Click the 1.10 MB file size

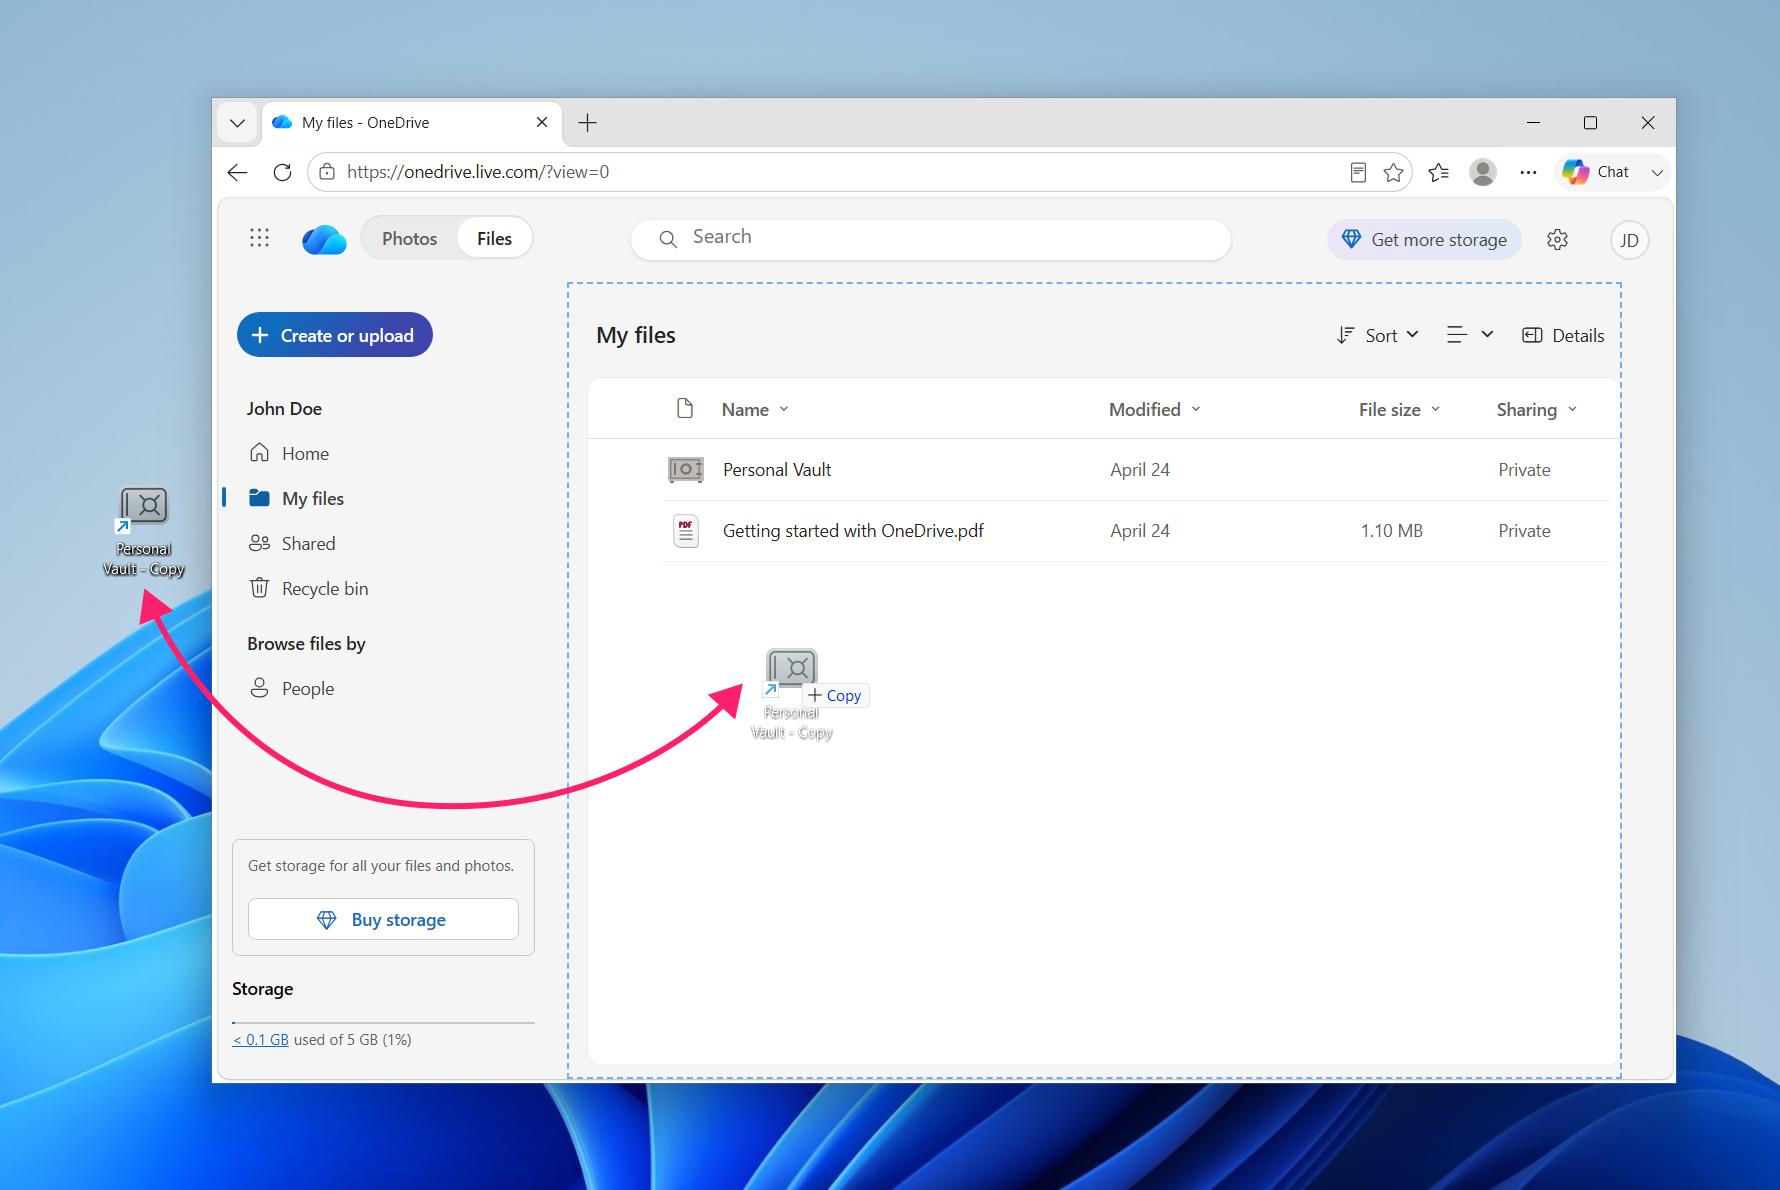coord(1391,531)
